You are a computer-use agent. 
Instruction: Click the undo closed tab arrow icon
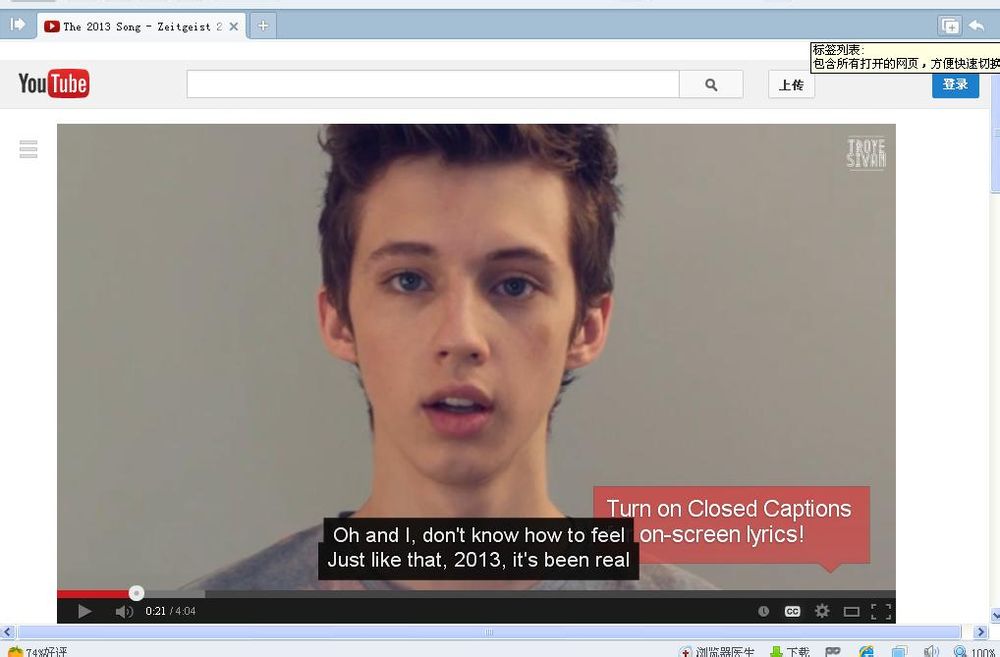point(976,26)
